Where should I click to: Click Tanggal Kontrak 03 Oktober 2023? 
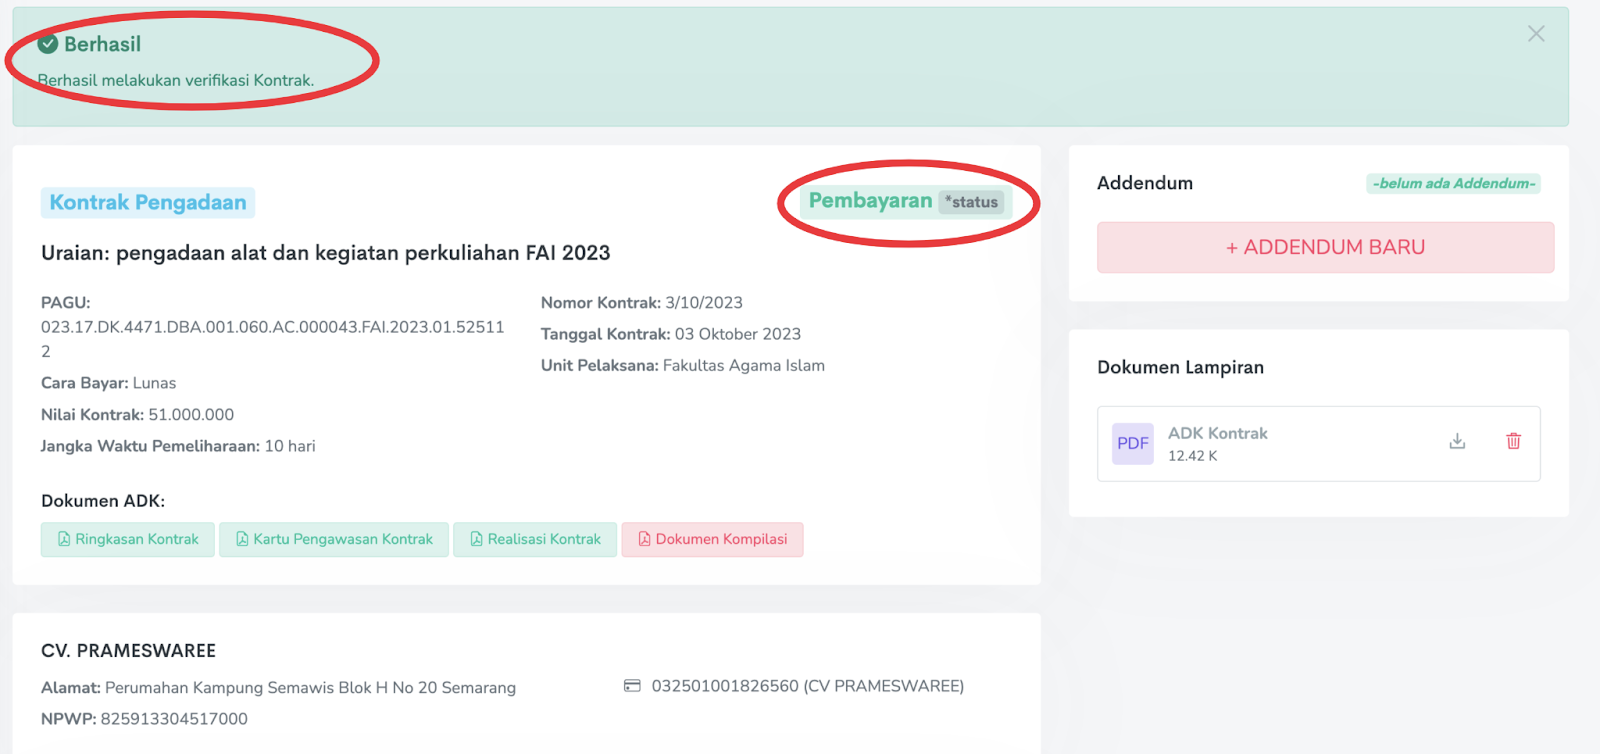[x=671, y=334]
